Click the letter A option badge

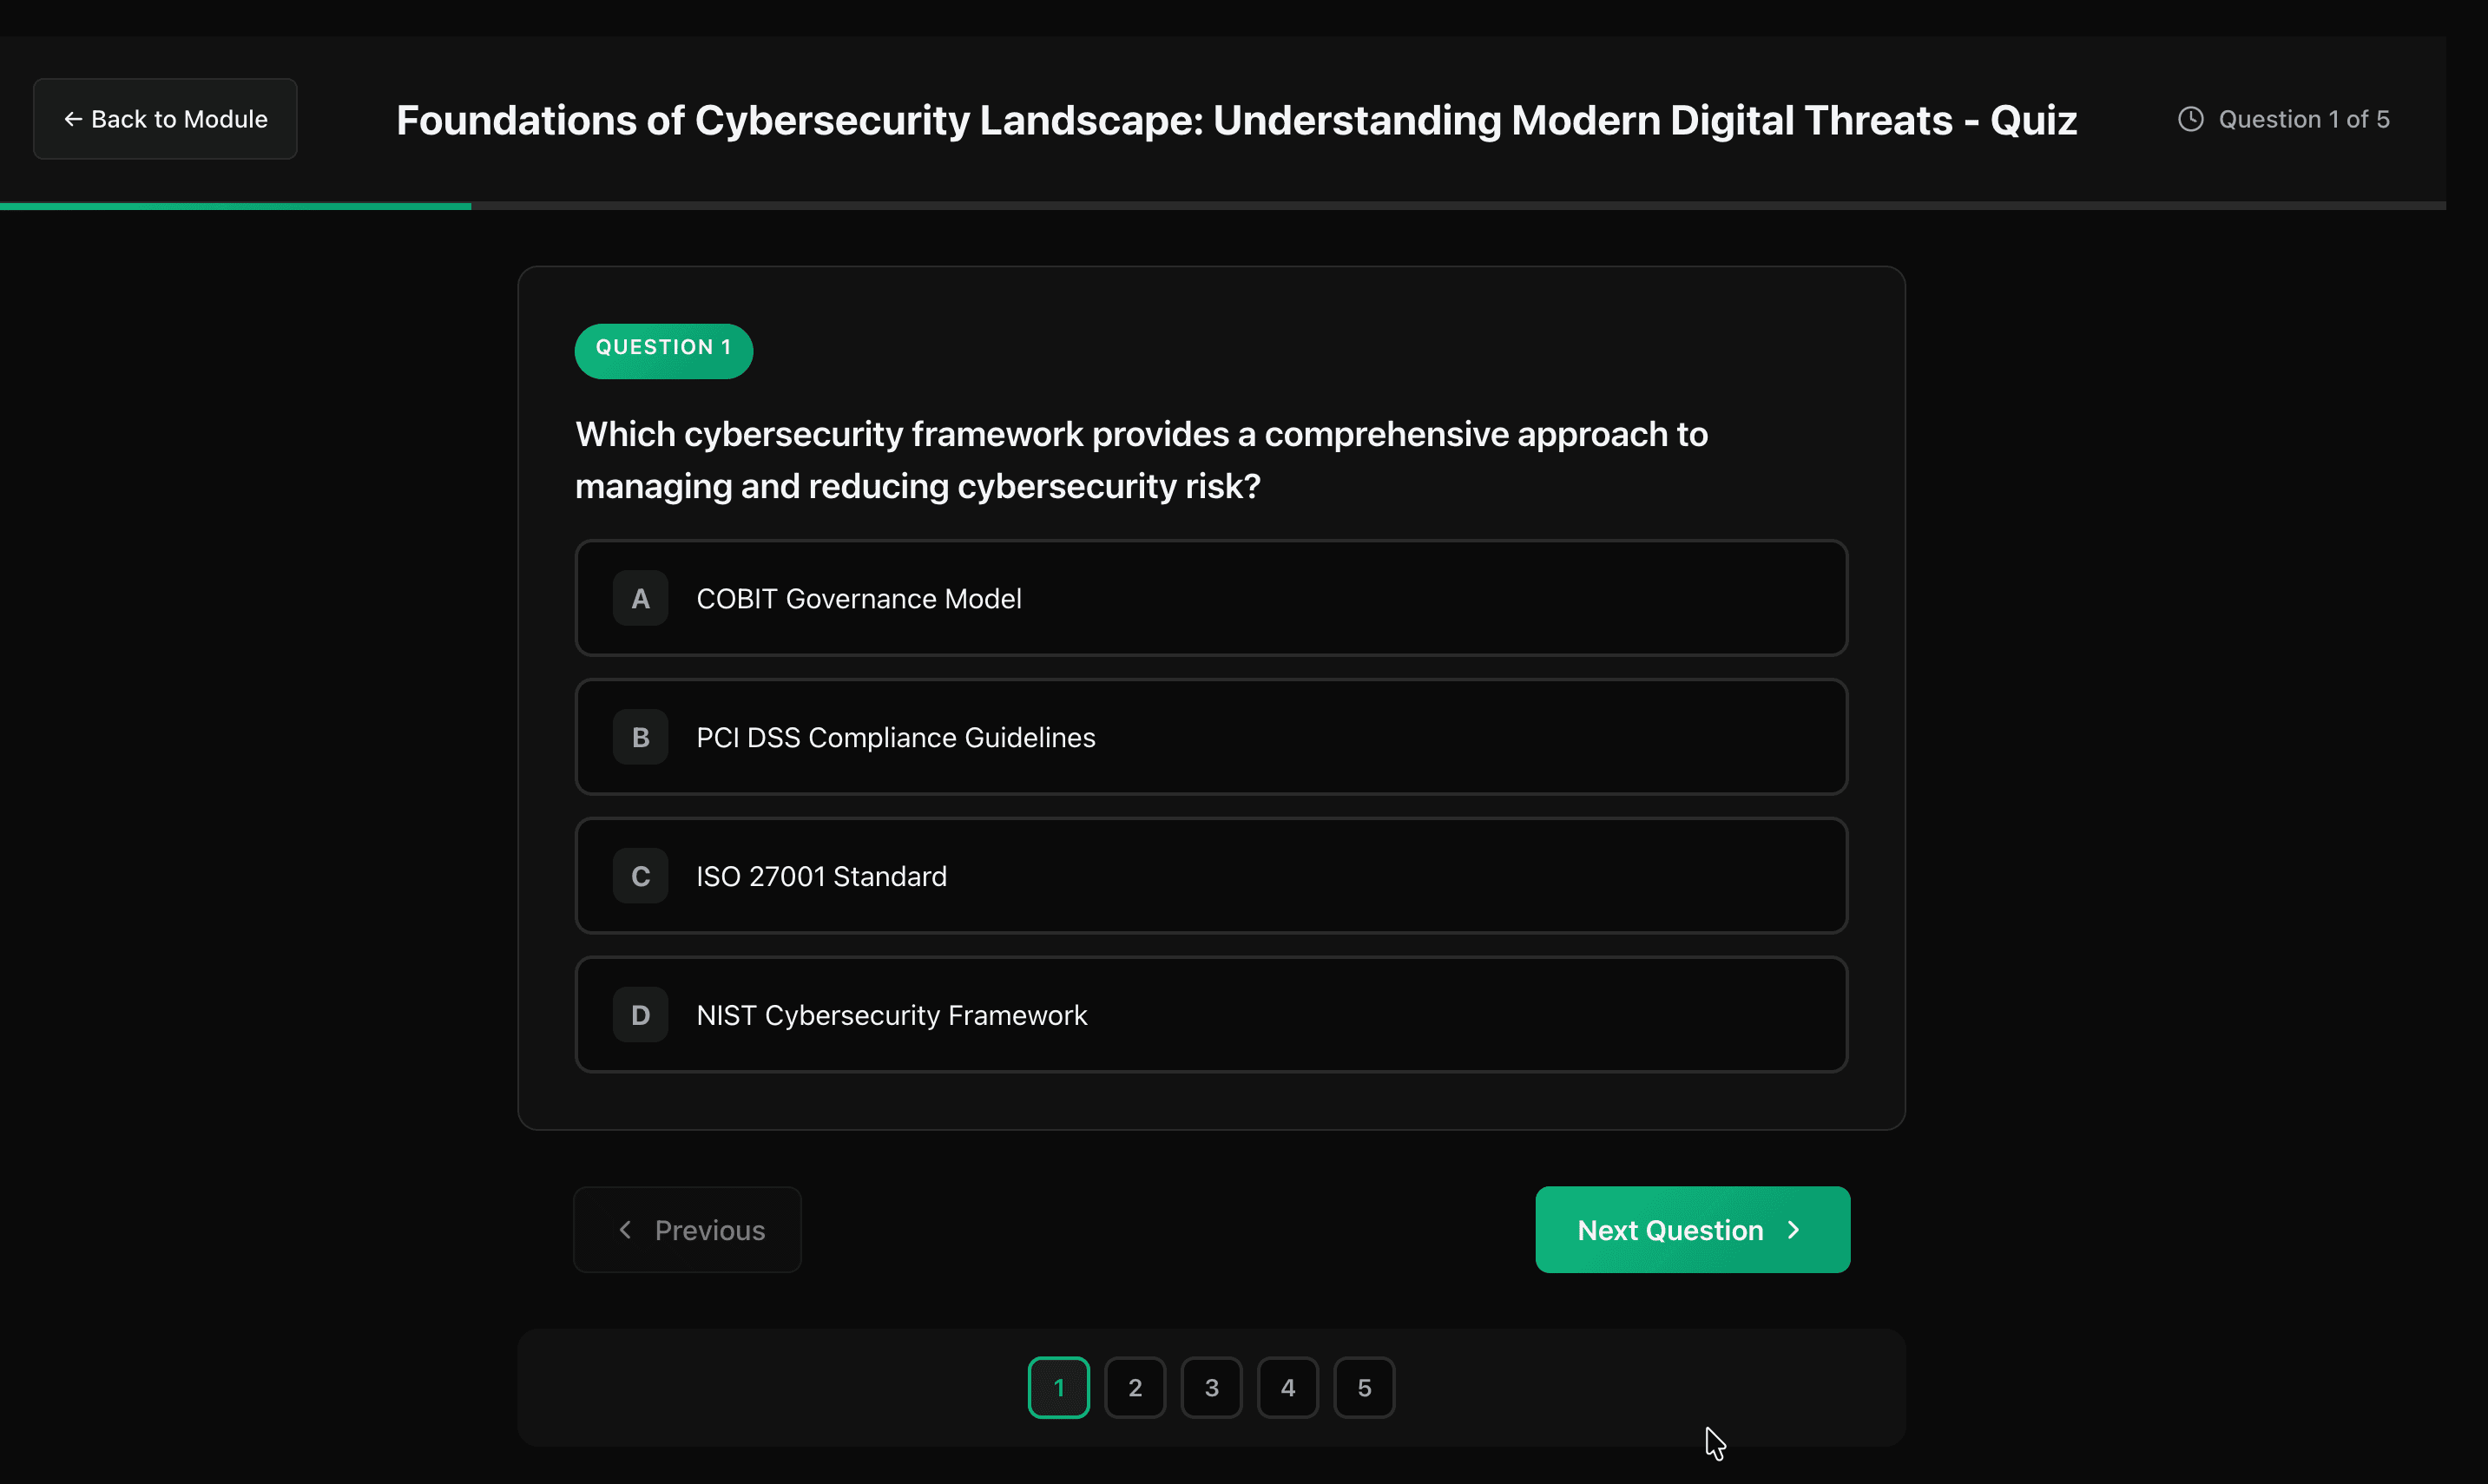(640, 598)
